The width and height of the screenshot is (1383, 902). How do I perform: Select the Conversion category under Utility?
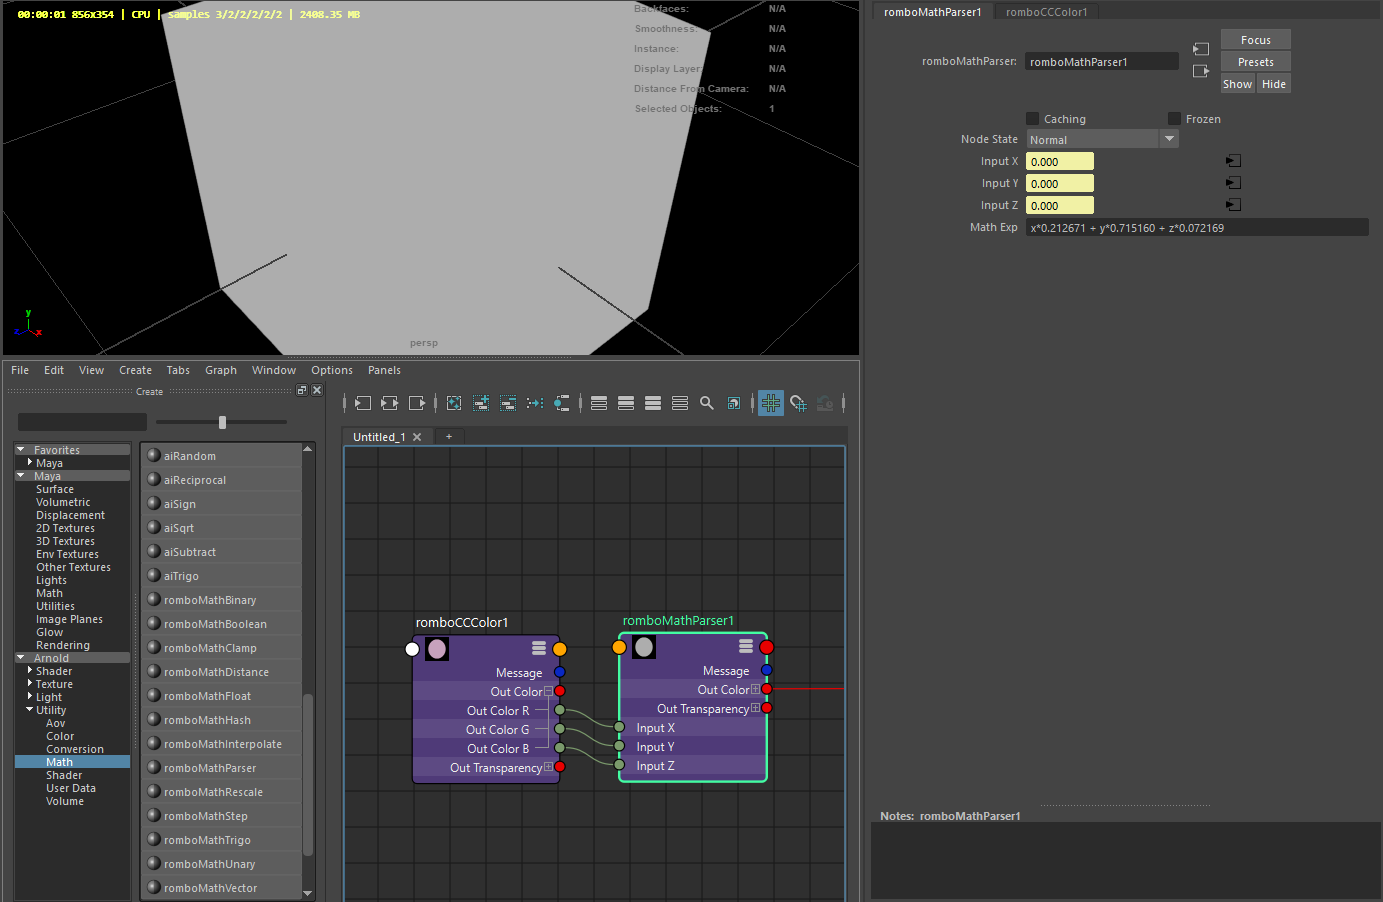[x=75, y=749]
